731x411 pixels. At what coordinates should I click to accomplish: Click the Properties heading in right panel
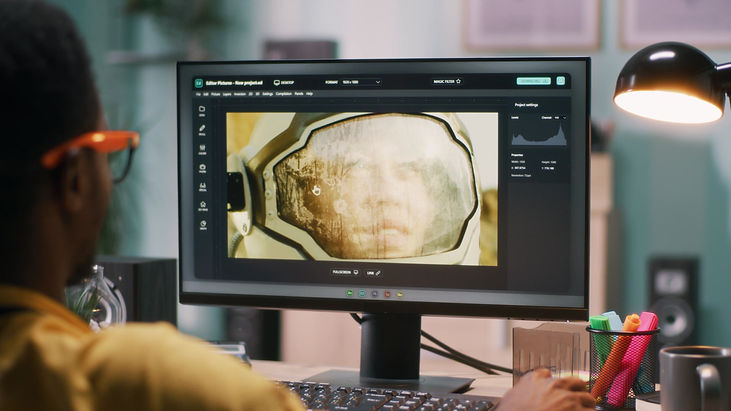tap(517, 155)
